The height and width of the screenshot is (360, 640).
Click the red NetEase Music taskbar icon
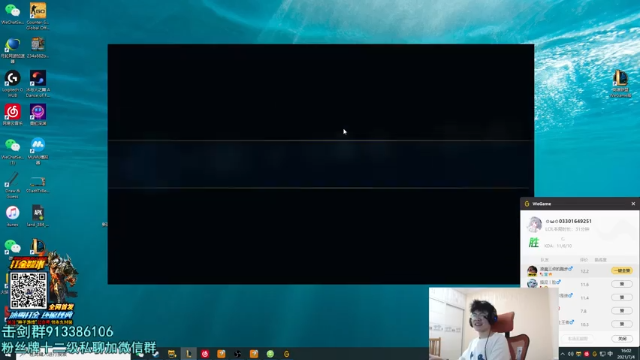coord(205,354)
